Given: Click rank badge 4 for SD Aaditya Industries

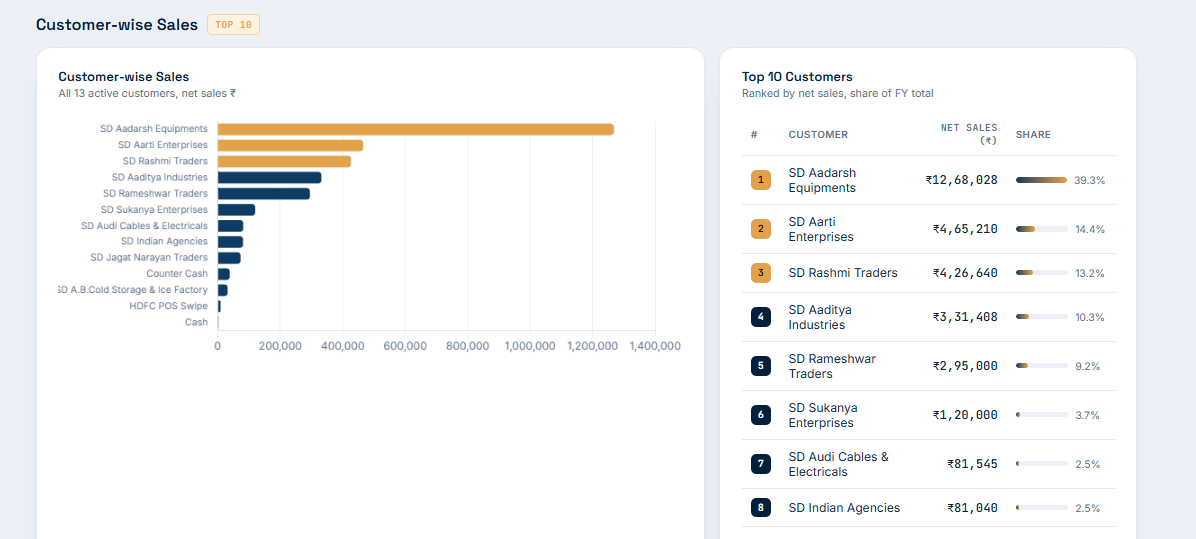Looking at the screenshot, I should click(760, 317).
